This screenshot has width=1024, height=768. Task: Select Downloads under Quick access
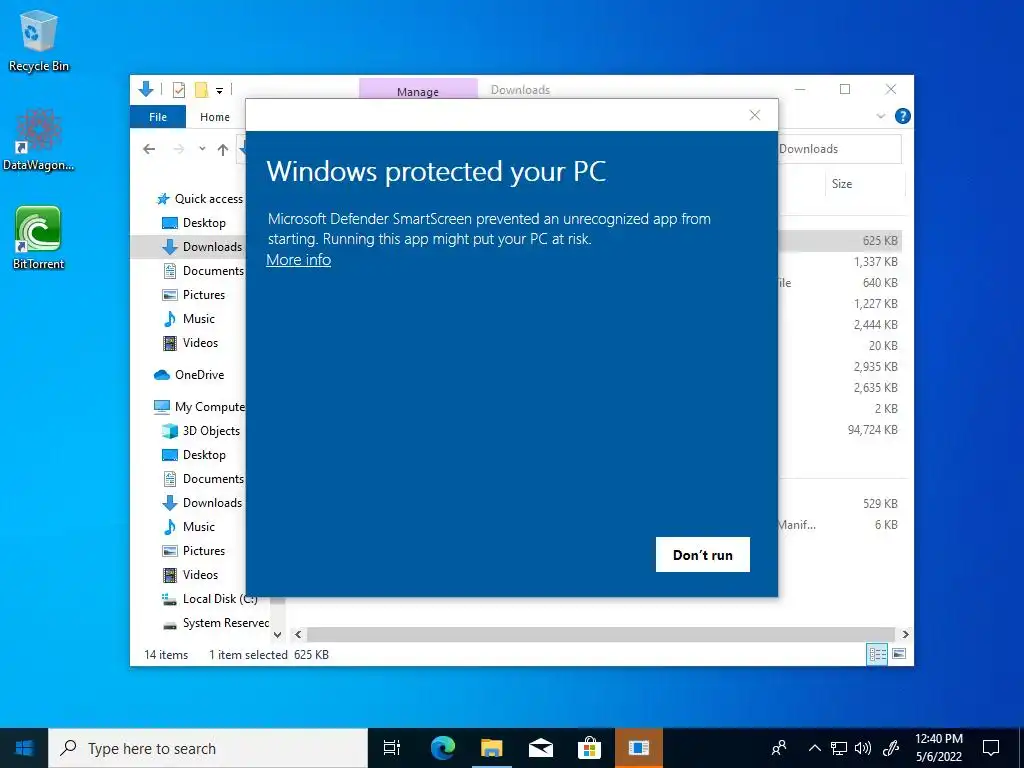(202, 247)
